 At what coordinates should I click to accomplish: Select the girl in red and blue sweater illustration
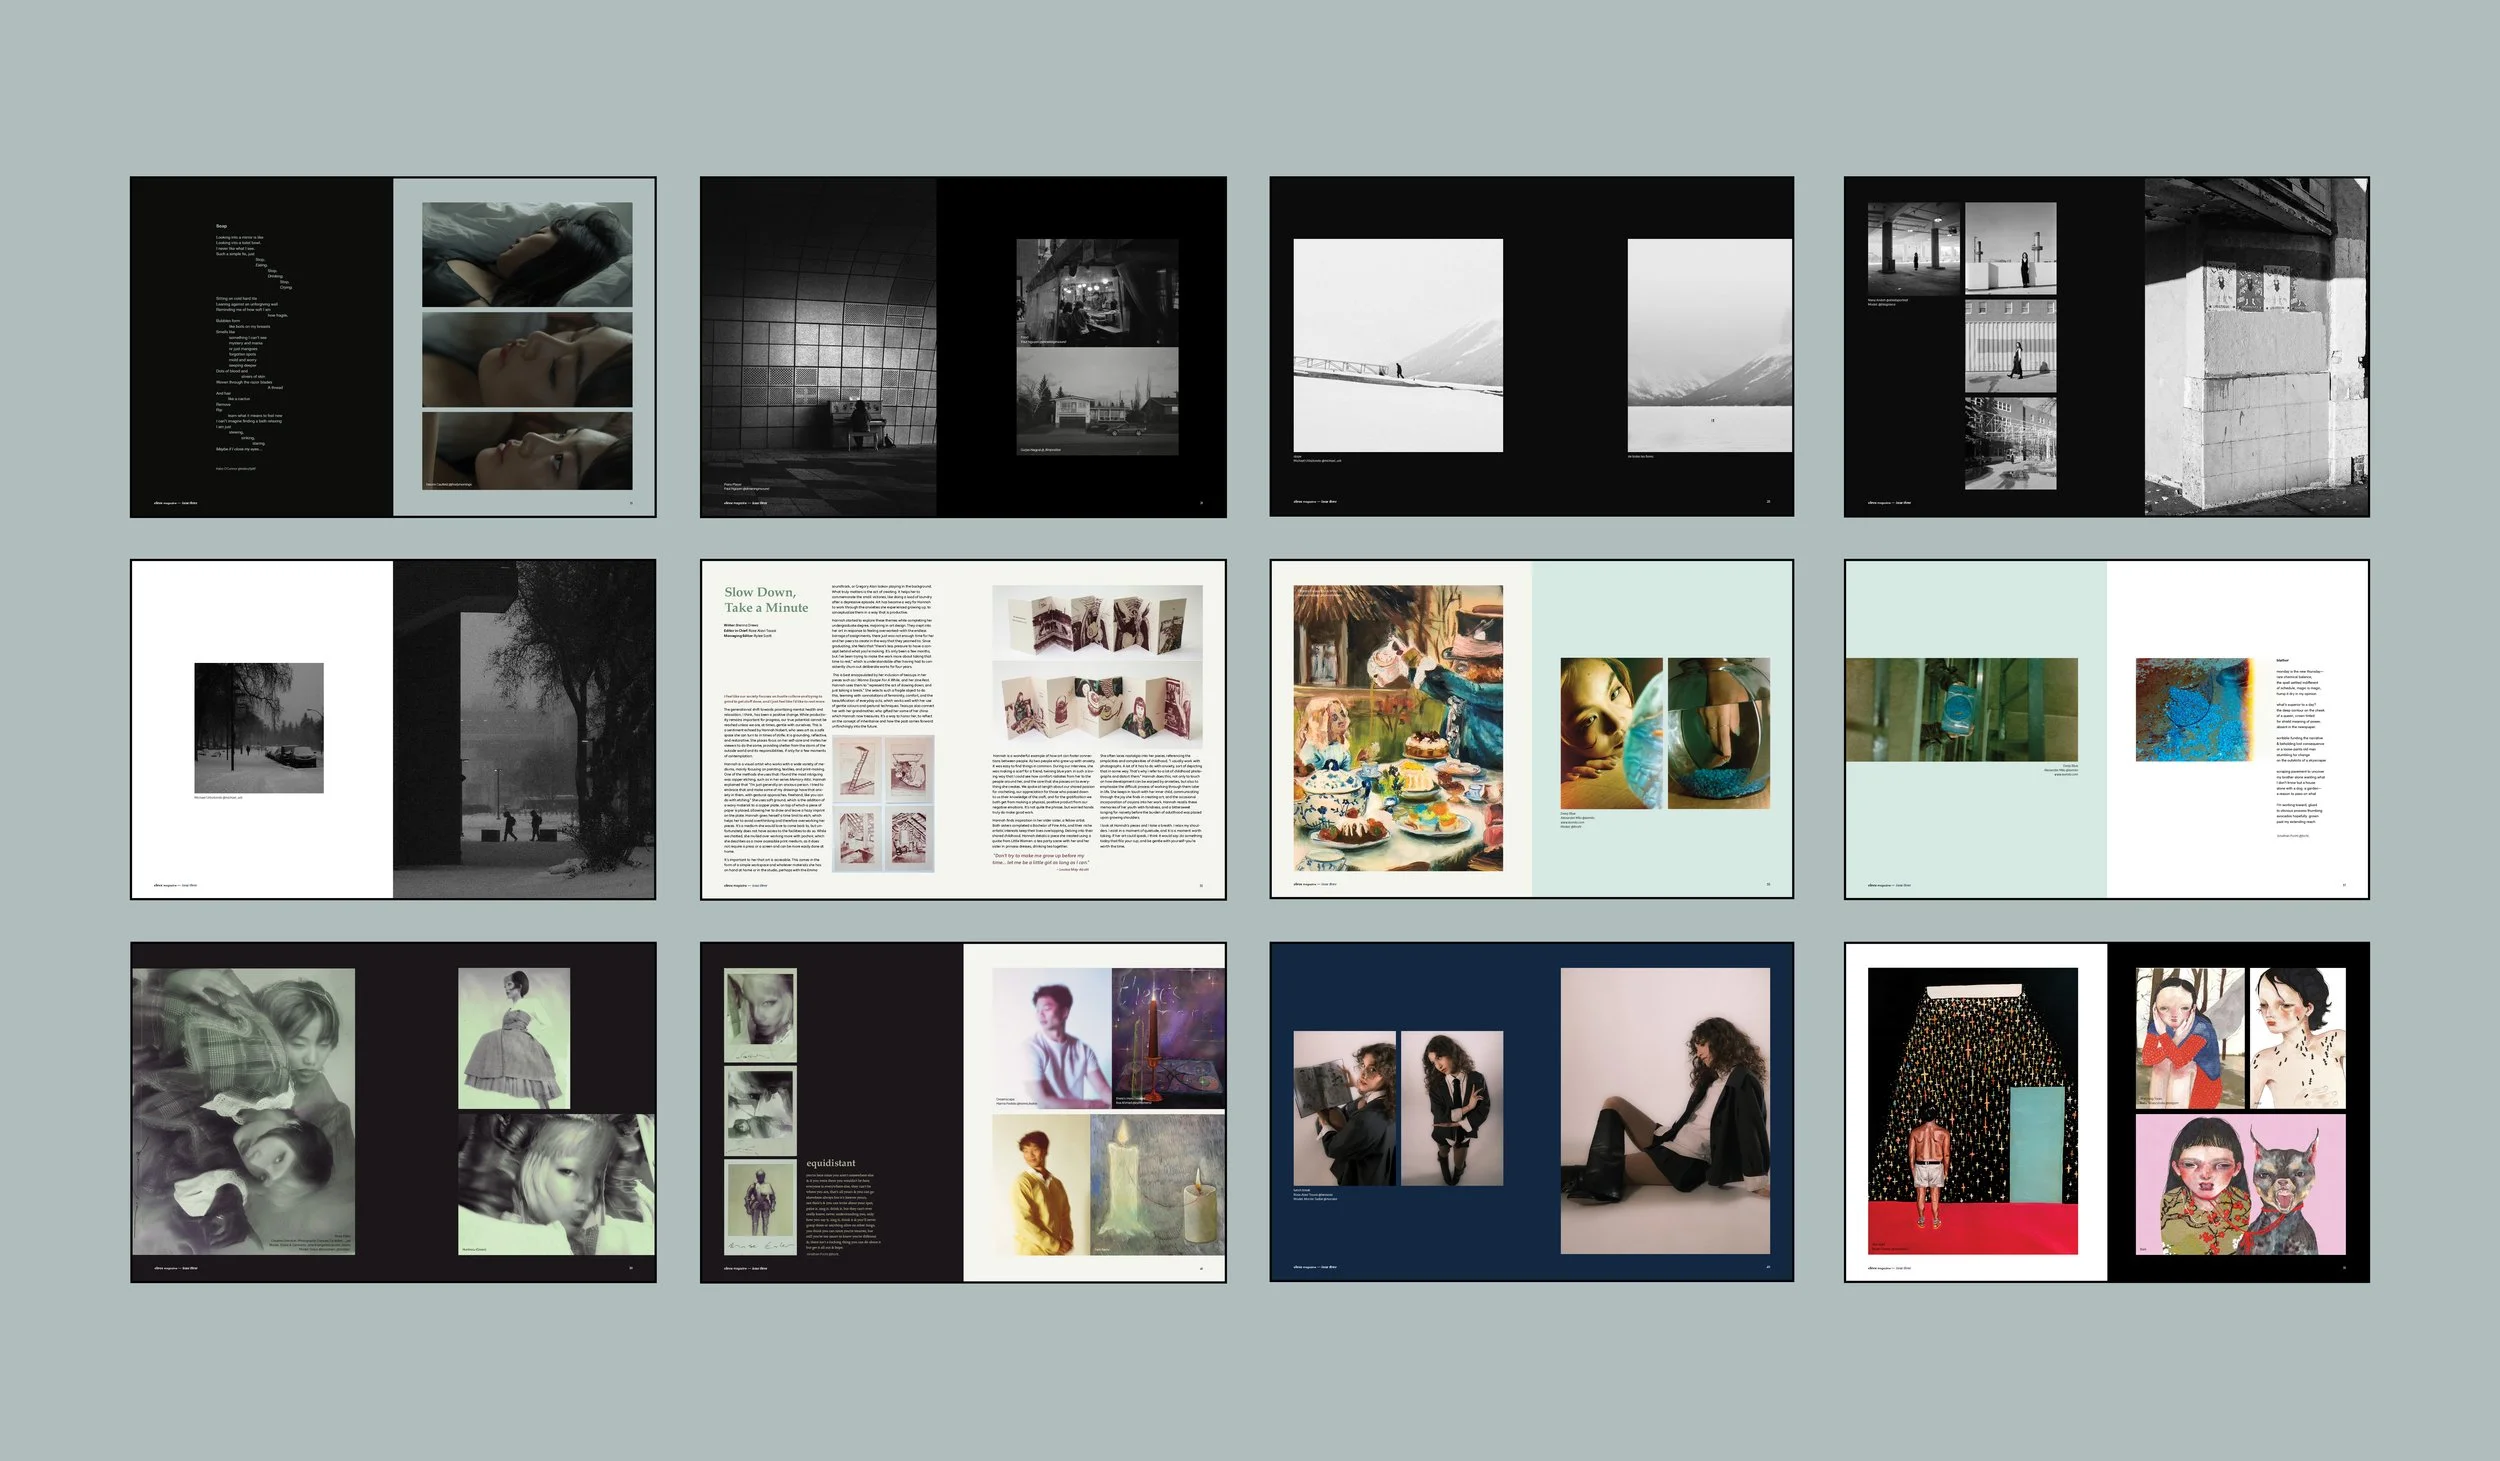point(2190,1038)
